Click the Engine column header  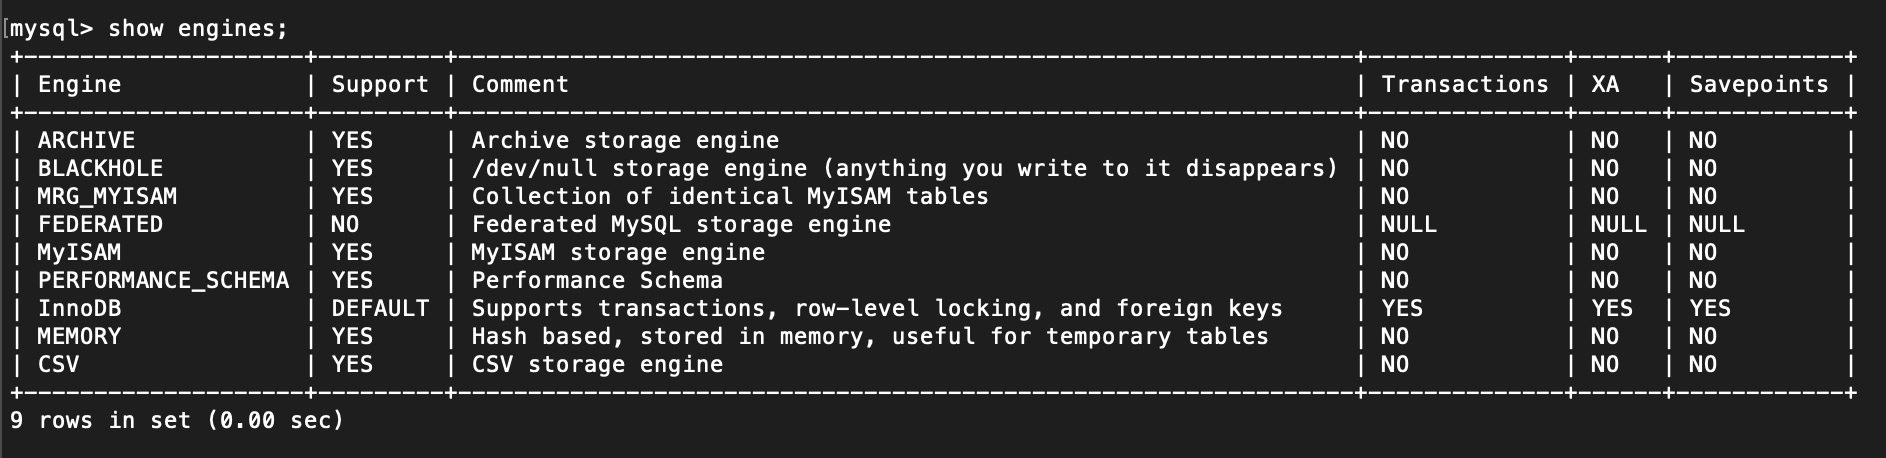(x=79, y=85)
